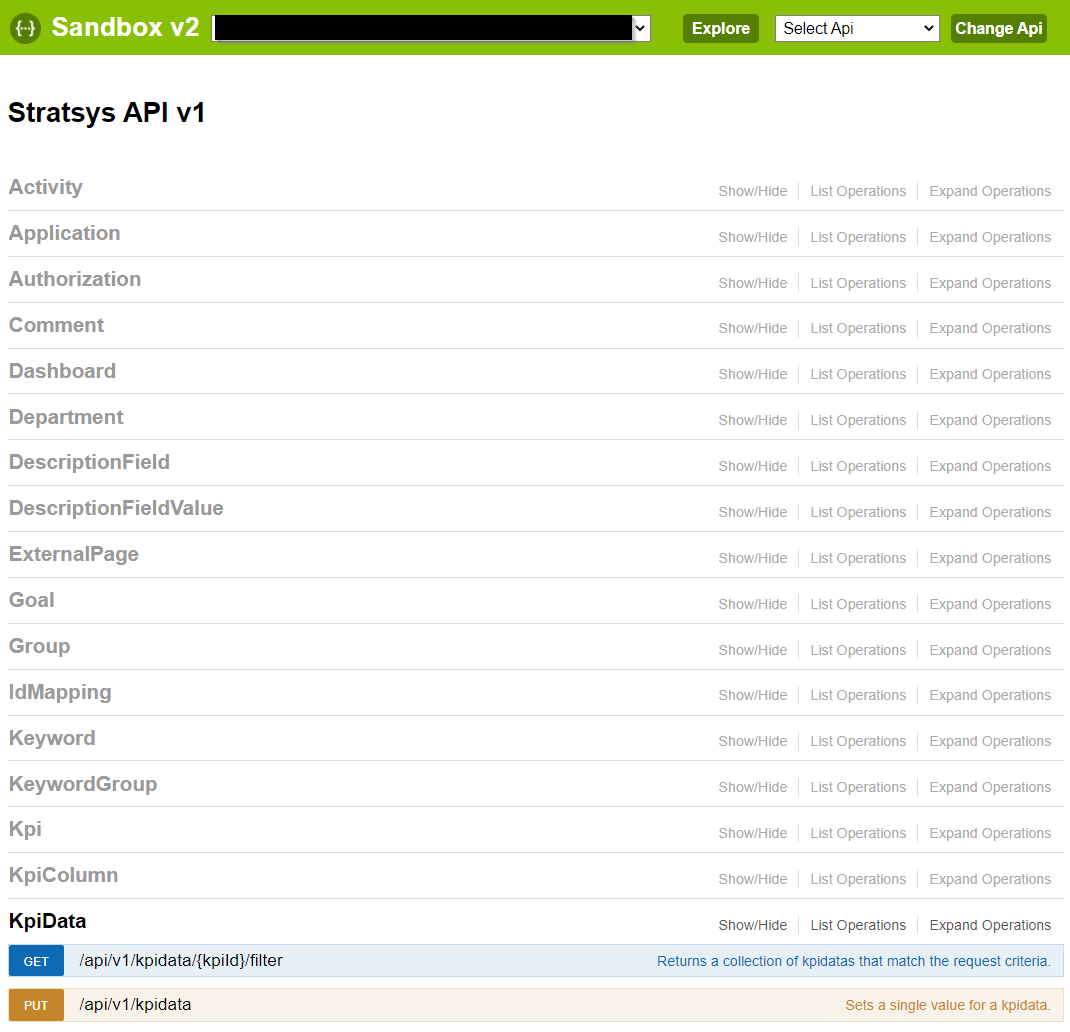Open the redacted URL dropdown arrow

click(640, 28)
